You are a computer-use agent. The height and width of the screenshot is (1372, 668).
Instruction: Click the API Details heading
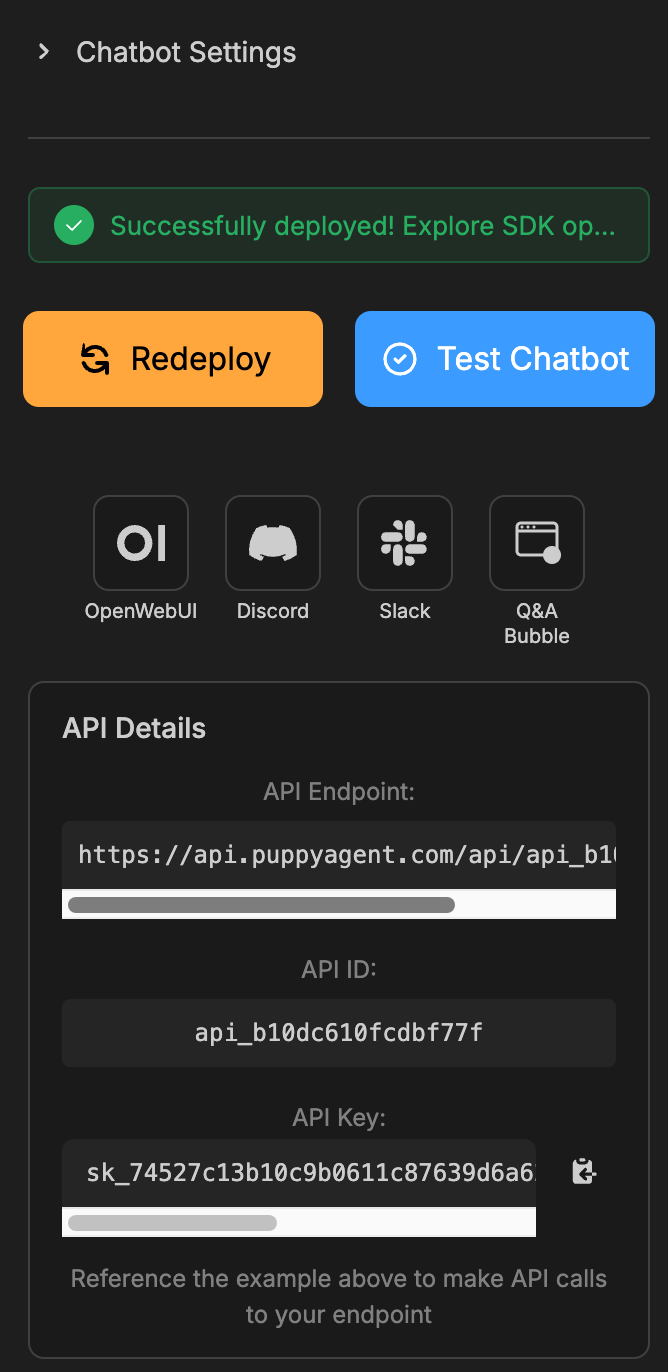tap(134, 728)
